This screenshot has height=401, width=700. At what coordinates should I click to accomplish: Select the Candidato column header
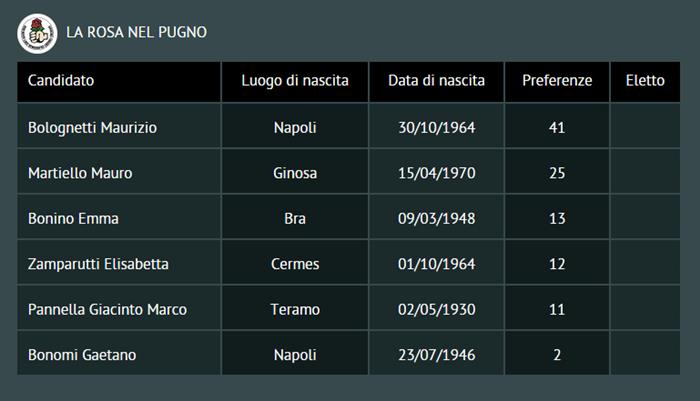tap(61, 81)
